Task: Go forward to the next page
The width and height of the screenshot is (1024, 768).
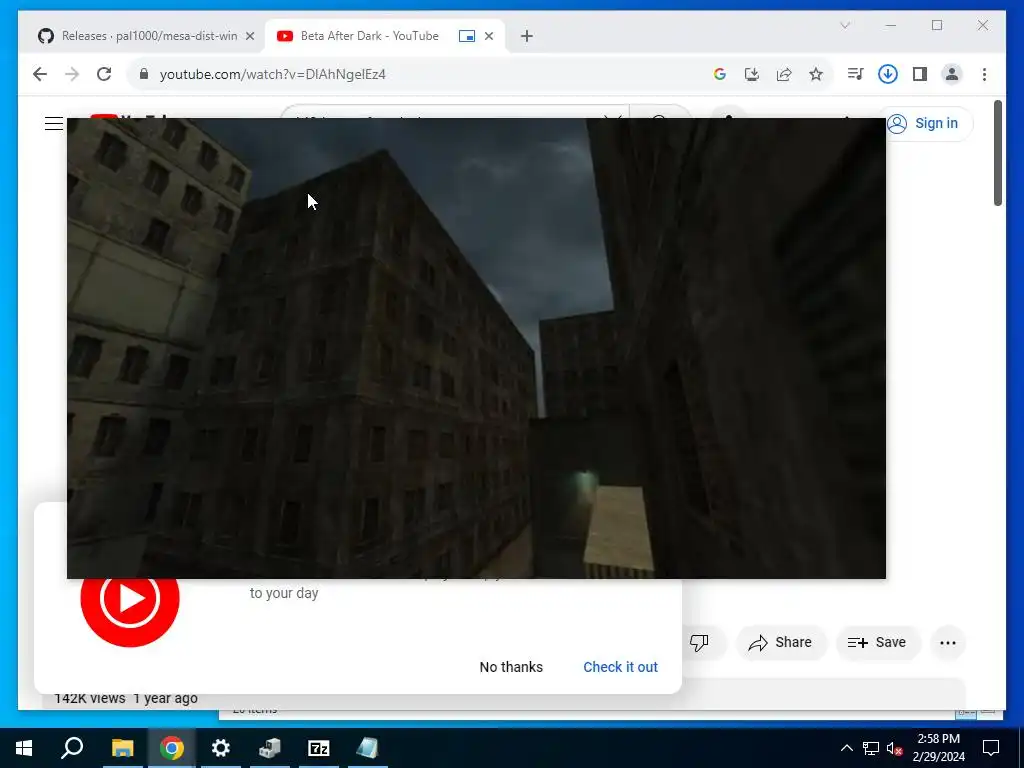Action: click(x=72, y=74)
